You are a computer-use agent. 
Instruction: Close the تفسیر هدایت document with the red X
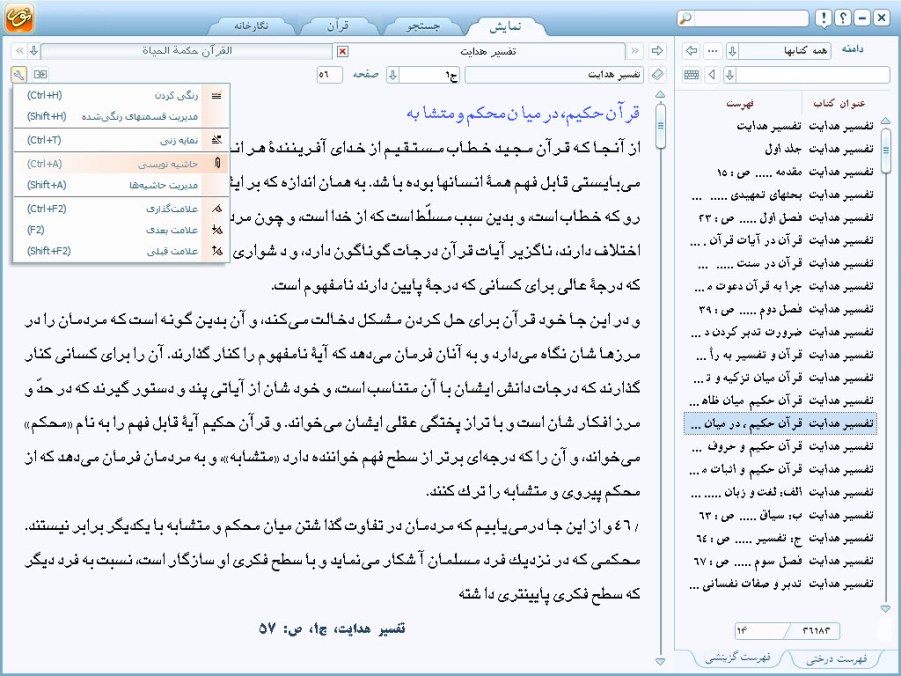(x=342, y=52)
